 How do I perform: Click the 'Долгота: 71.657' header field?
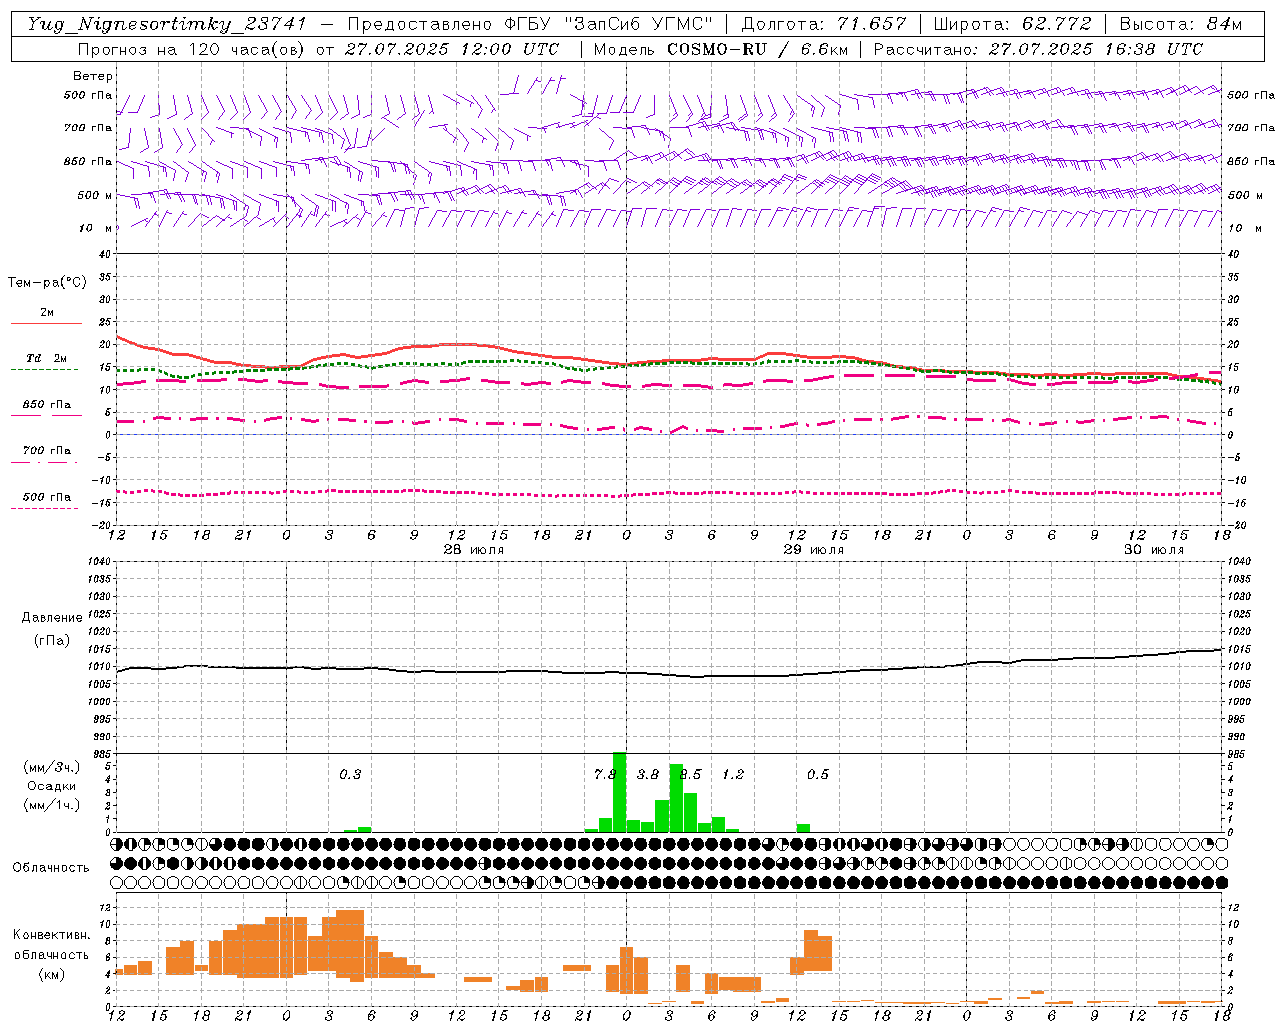pos(824,24)
